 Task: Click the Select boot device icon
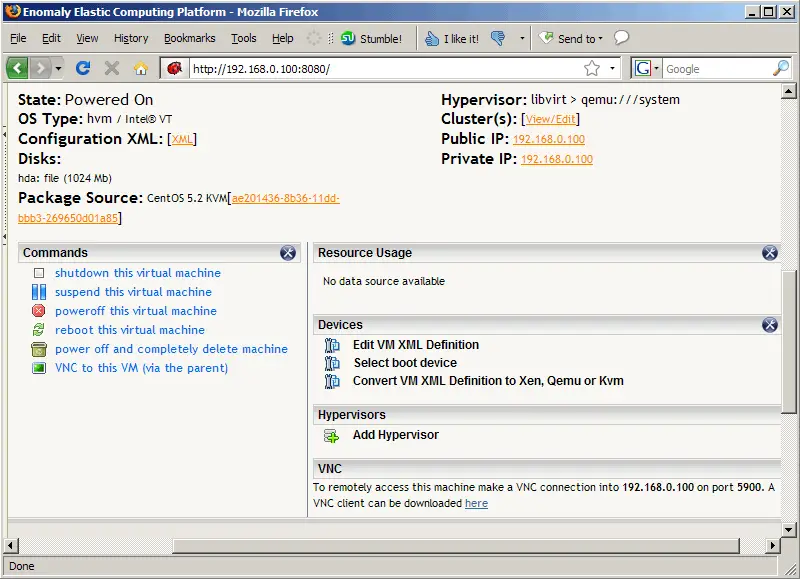[x=332, y=363]
